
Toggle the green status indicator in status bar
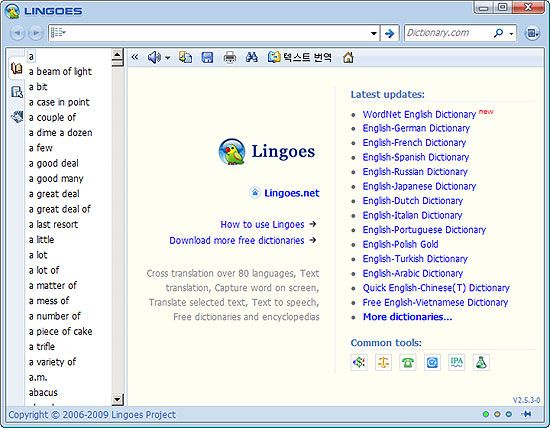coord(486,414)
